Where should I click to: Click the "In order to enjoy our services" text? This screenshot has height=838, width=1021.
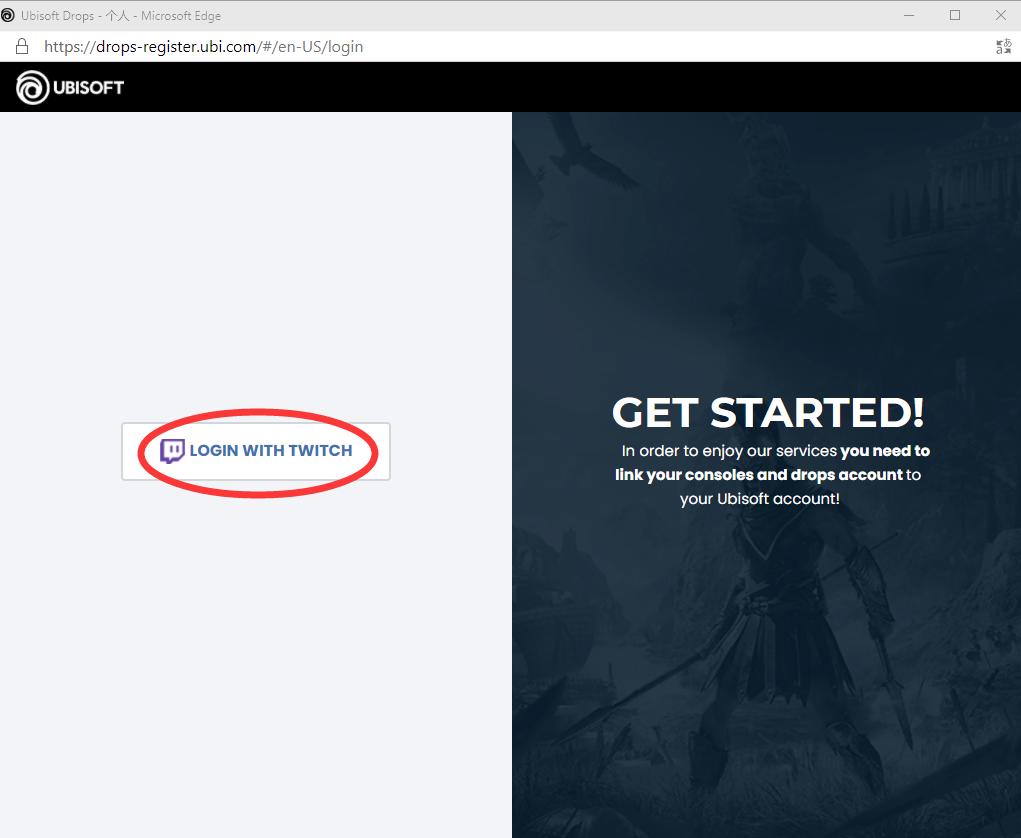click(x=729, y=451)
